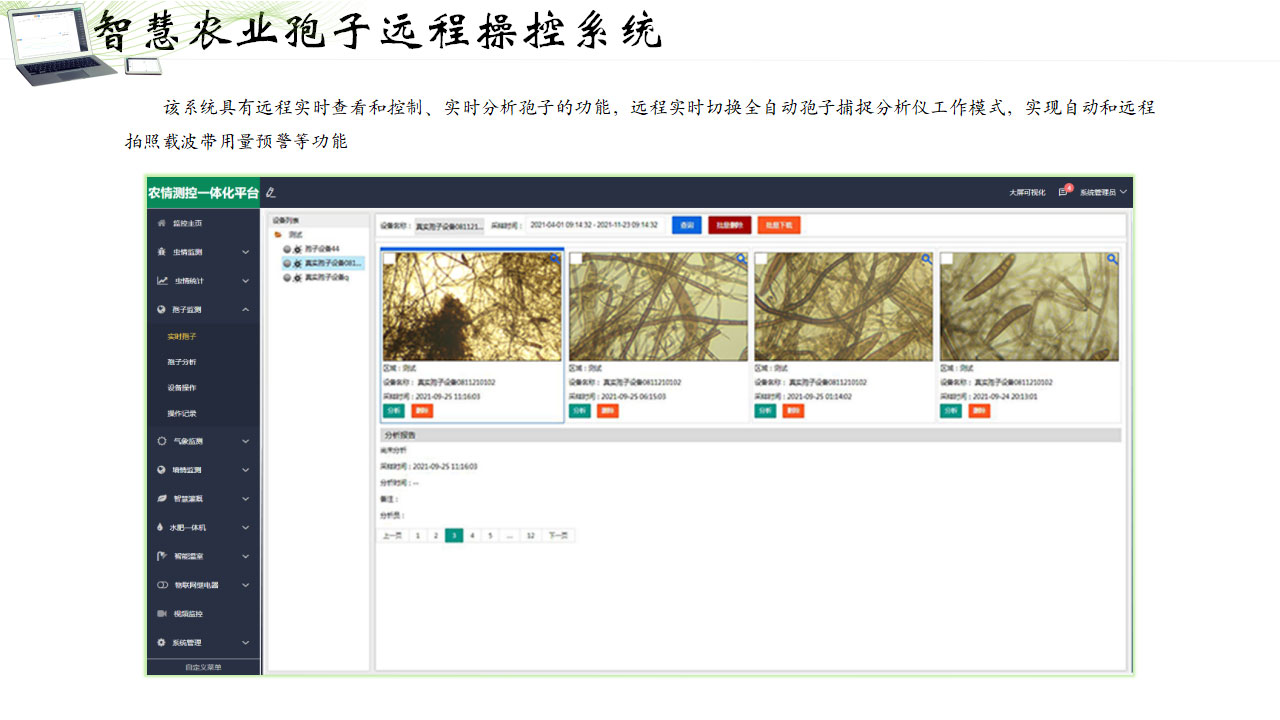Go to 设备操作 in the sidebar
The image size is (1280, 720).
point(182,387)
